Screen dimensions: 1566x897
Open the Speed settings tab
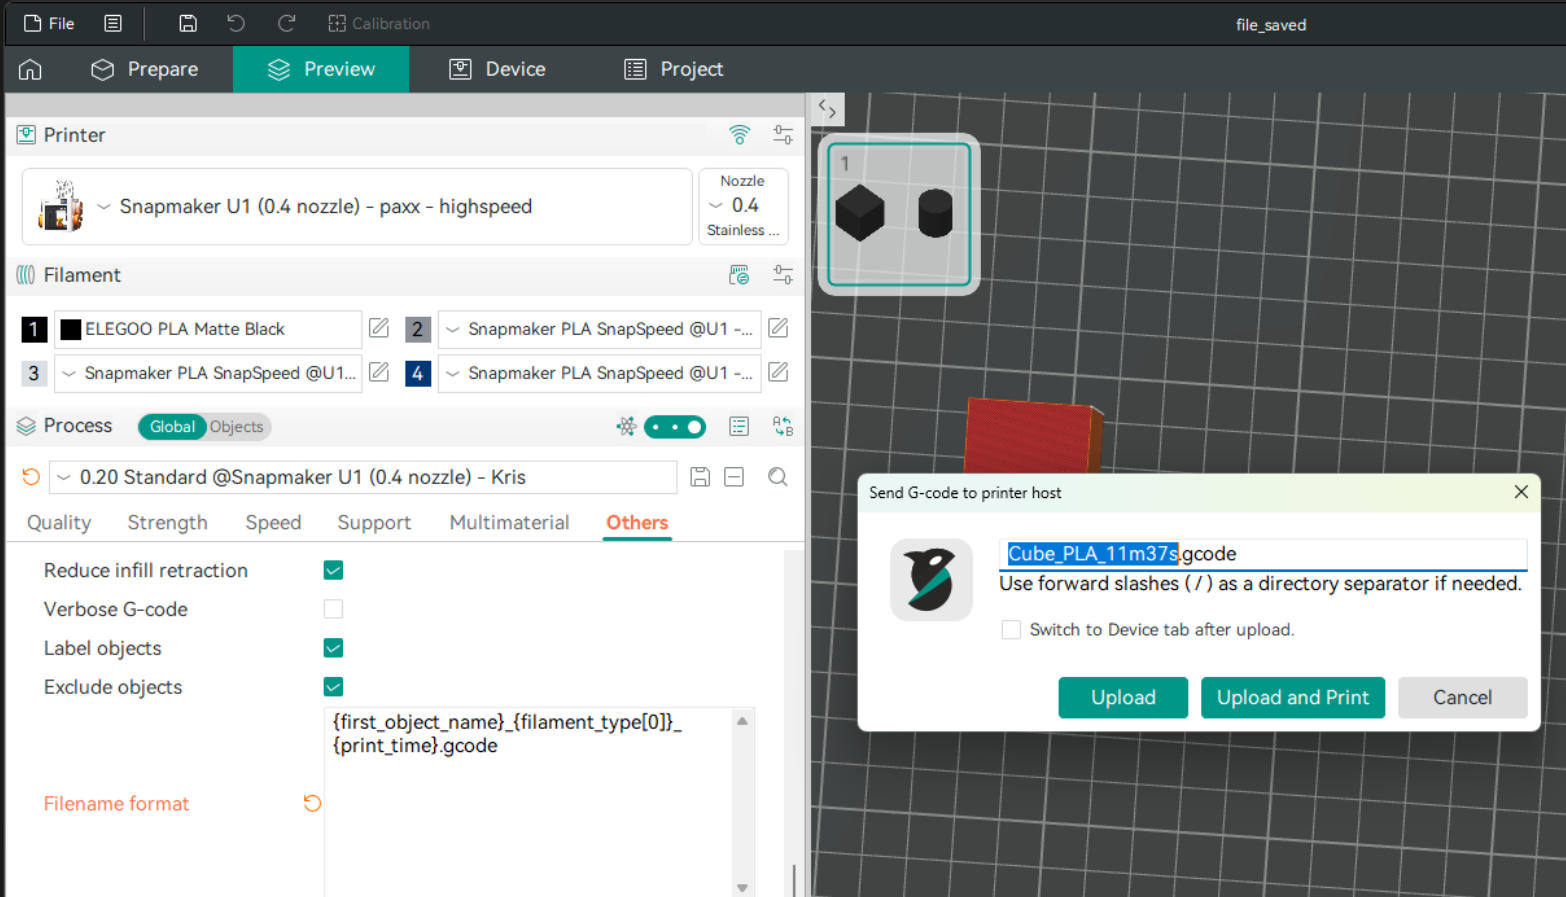tap(273, 522)
